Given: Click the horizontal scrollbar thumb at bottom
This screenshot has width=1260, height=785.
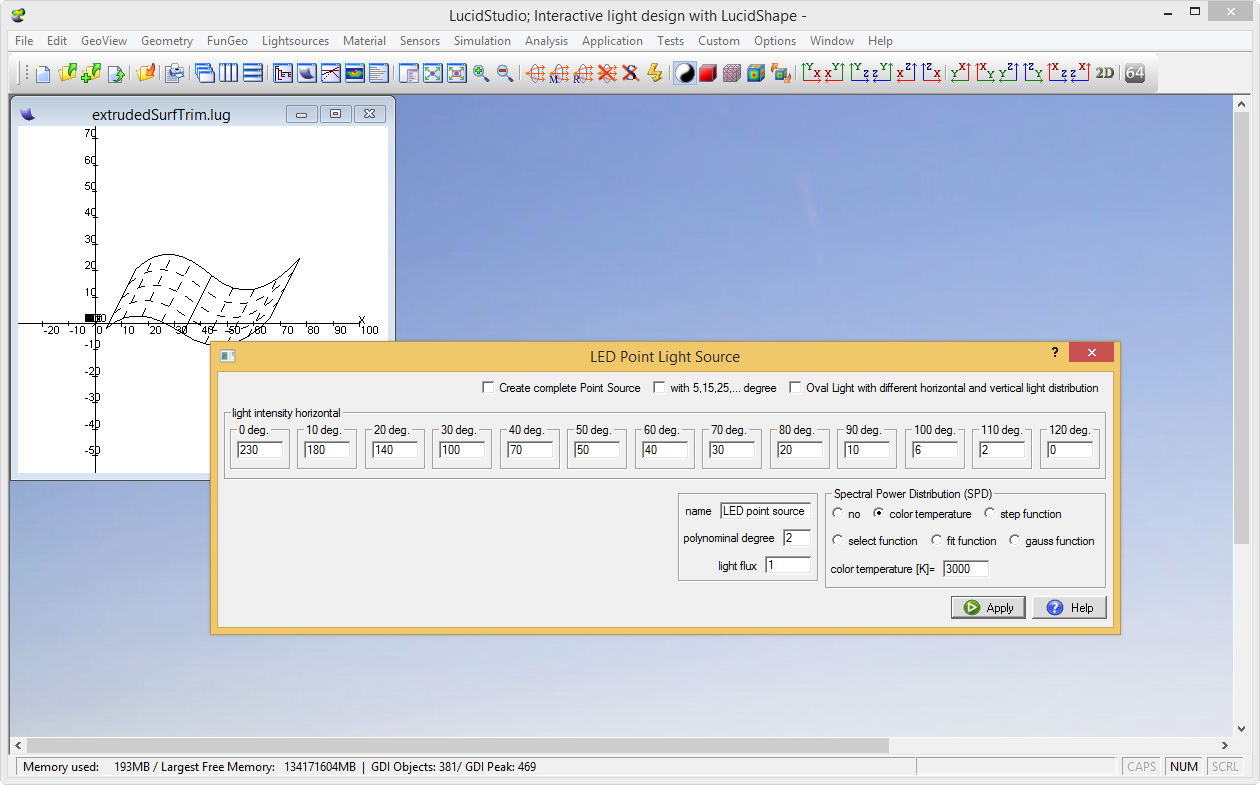Looking at the screenshot, I should [458, 745].
